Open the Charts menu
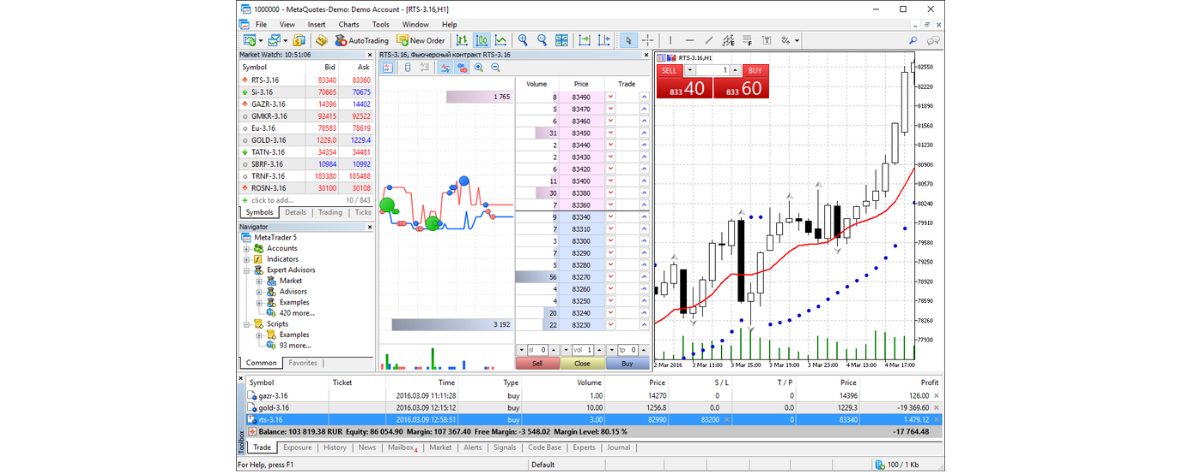 click(349, 24)
